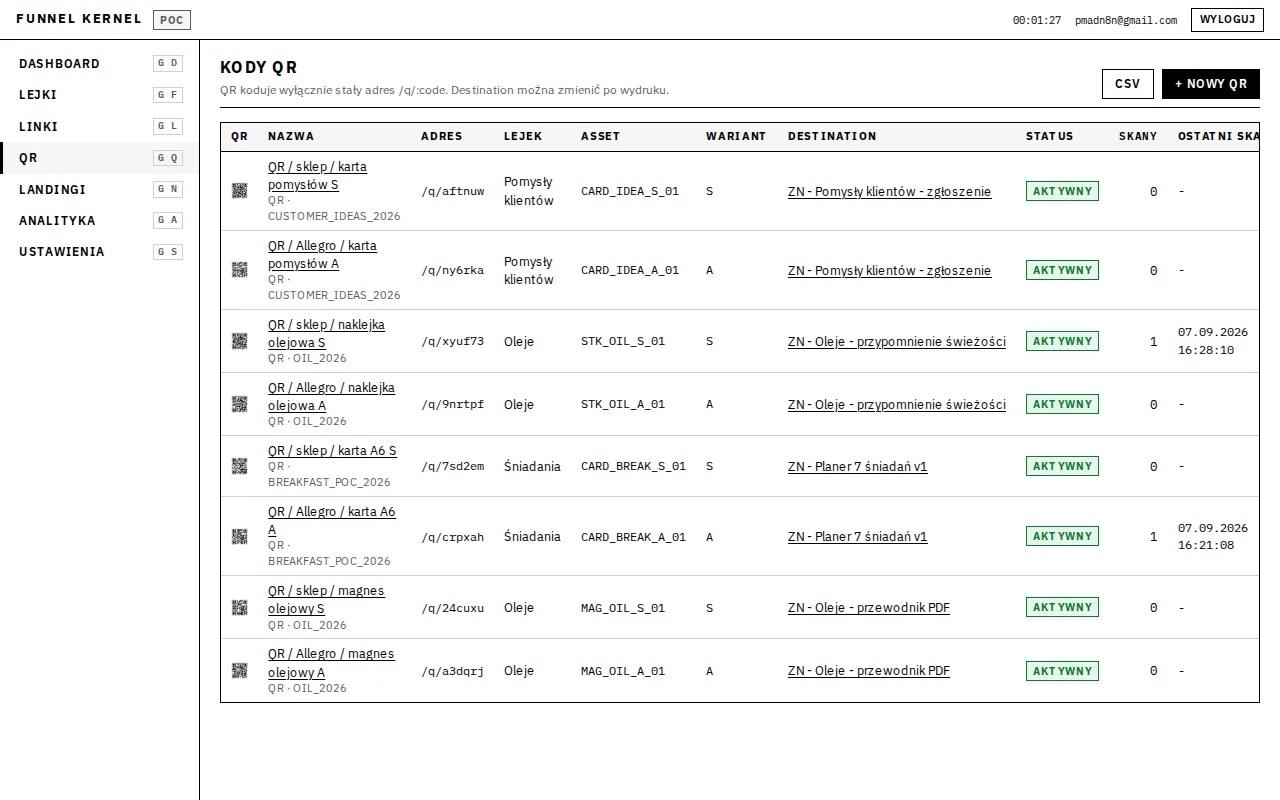Viewport: 1280px width, 800px height.
Task: Click AKTYWNY status badge in xyuf73 row
Action: pos(1062,341)
